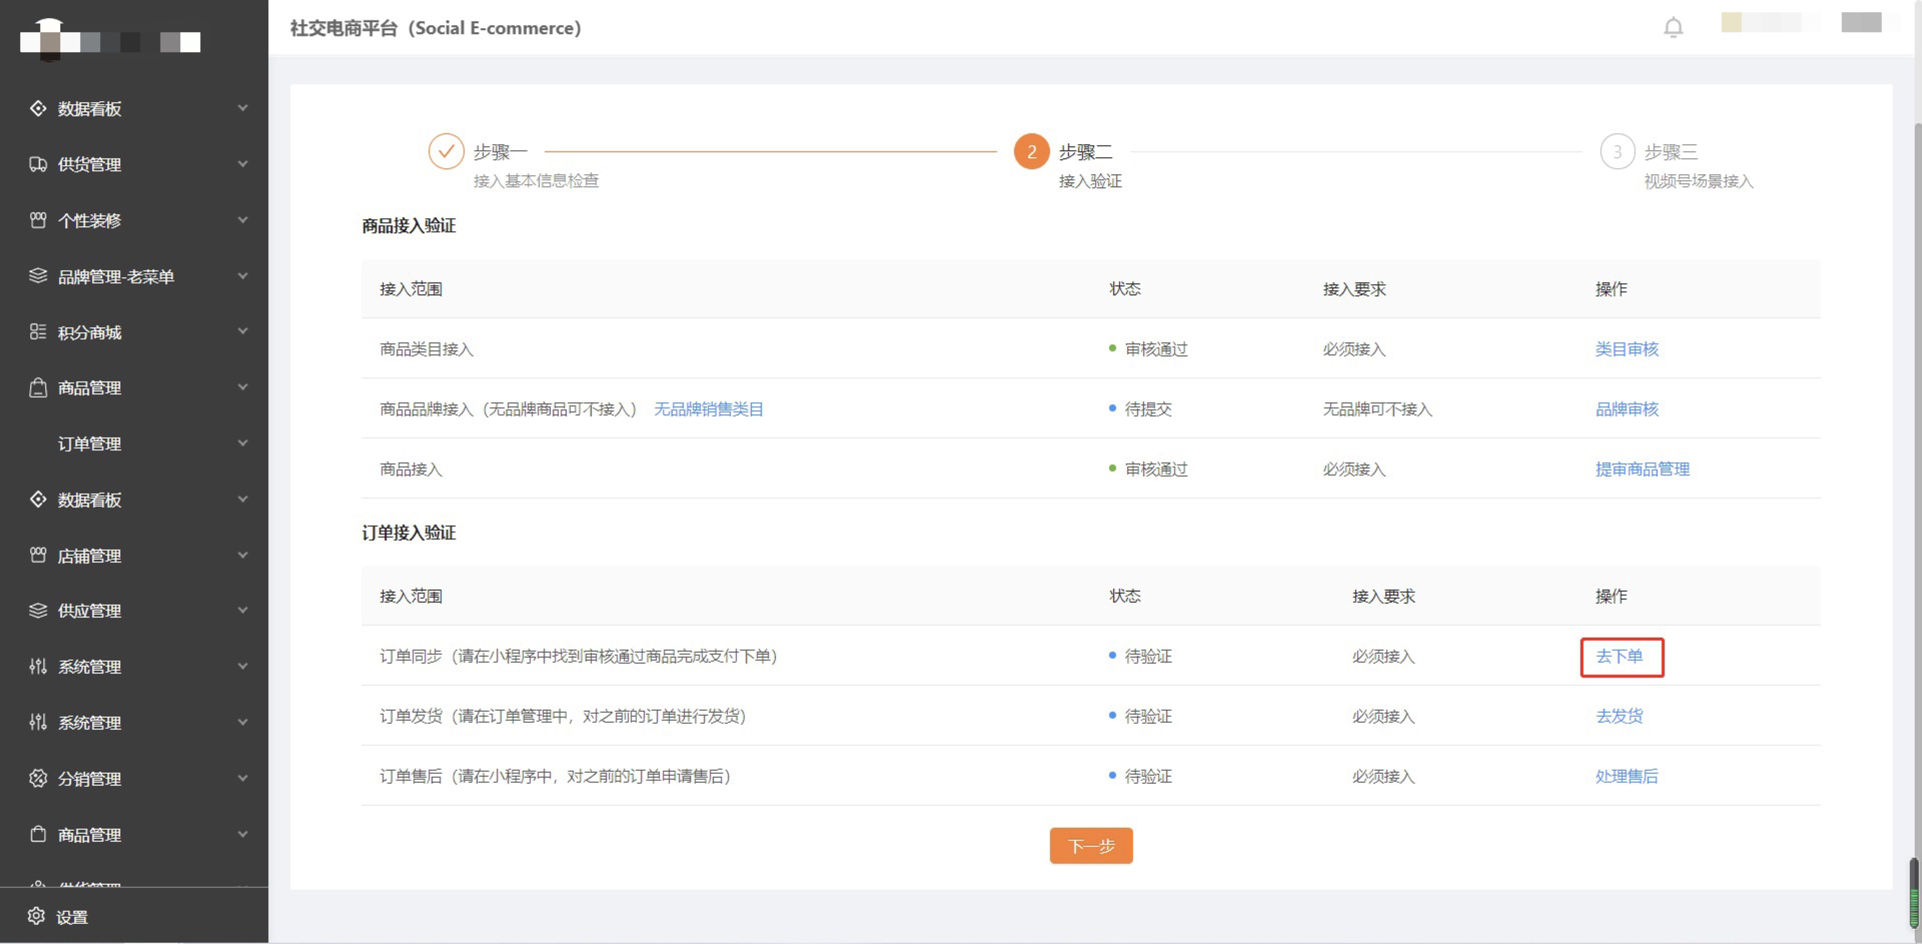
Task: Click the 供货管理 truck icon
Action: tap(38, 164)
